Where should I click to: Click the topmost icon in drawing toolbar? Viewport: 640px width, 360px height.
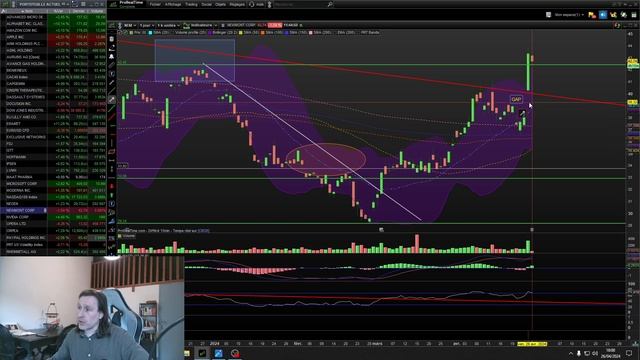[111, 39]
